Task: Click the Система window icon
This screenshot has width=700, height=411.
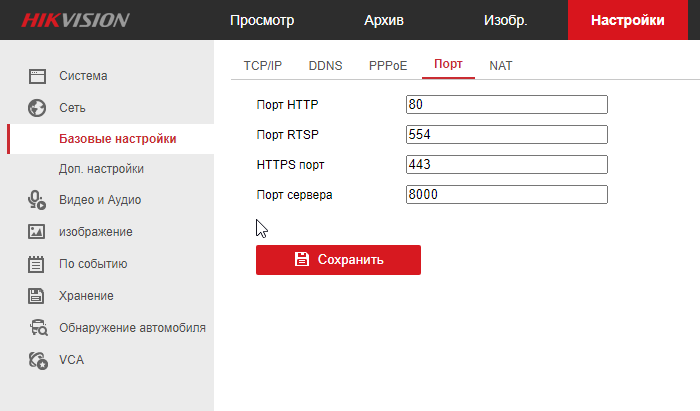Action: click(37, 76)
